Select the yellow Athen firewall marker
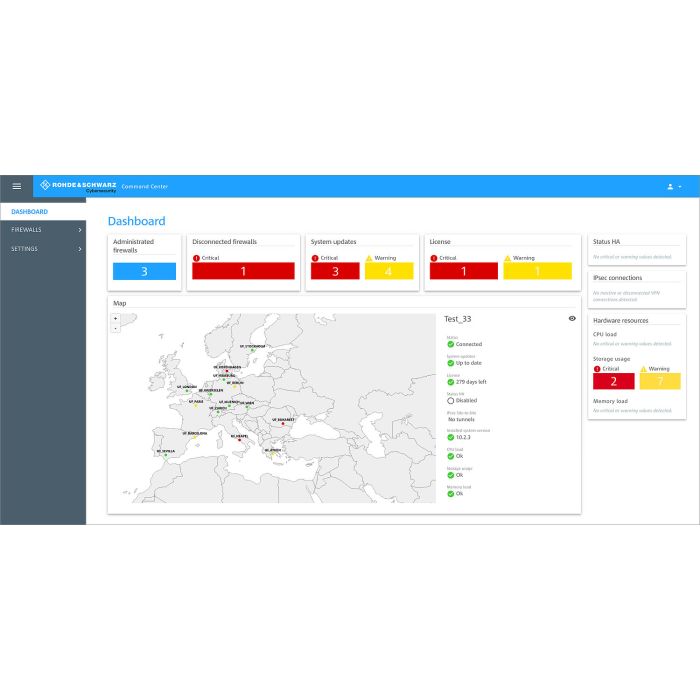The height and width of the screenshot is (700, 700). [x=273, y=454]
